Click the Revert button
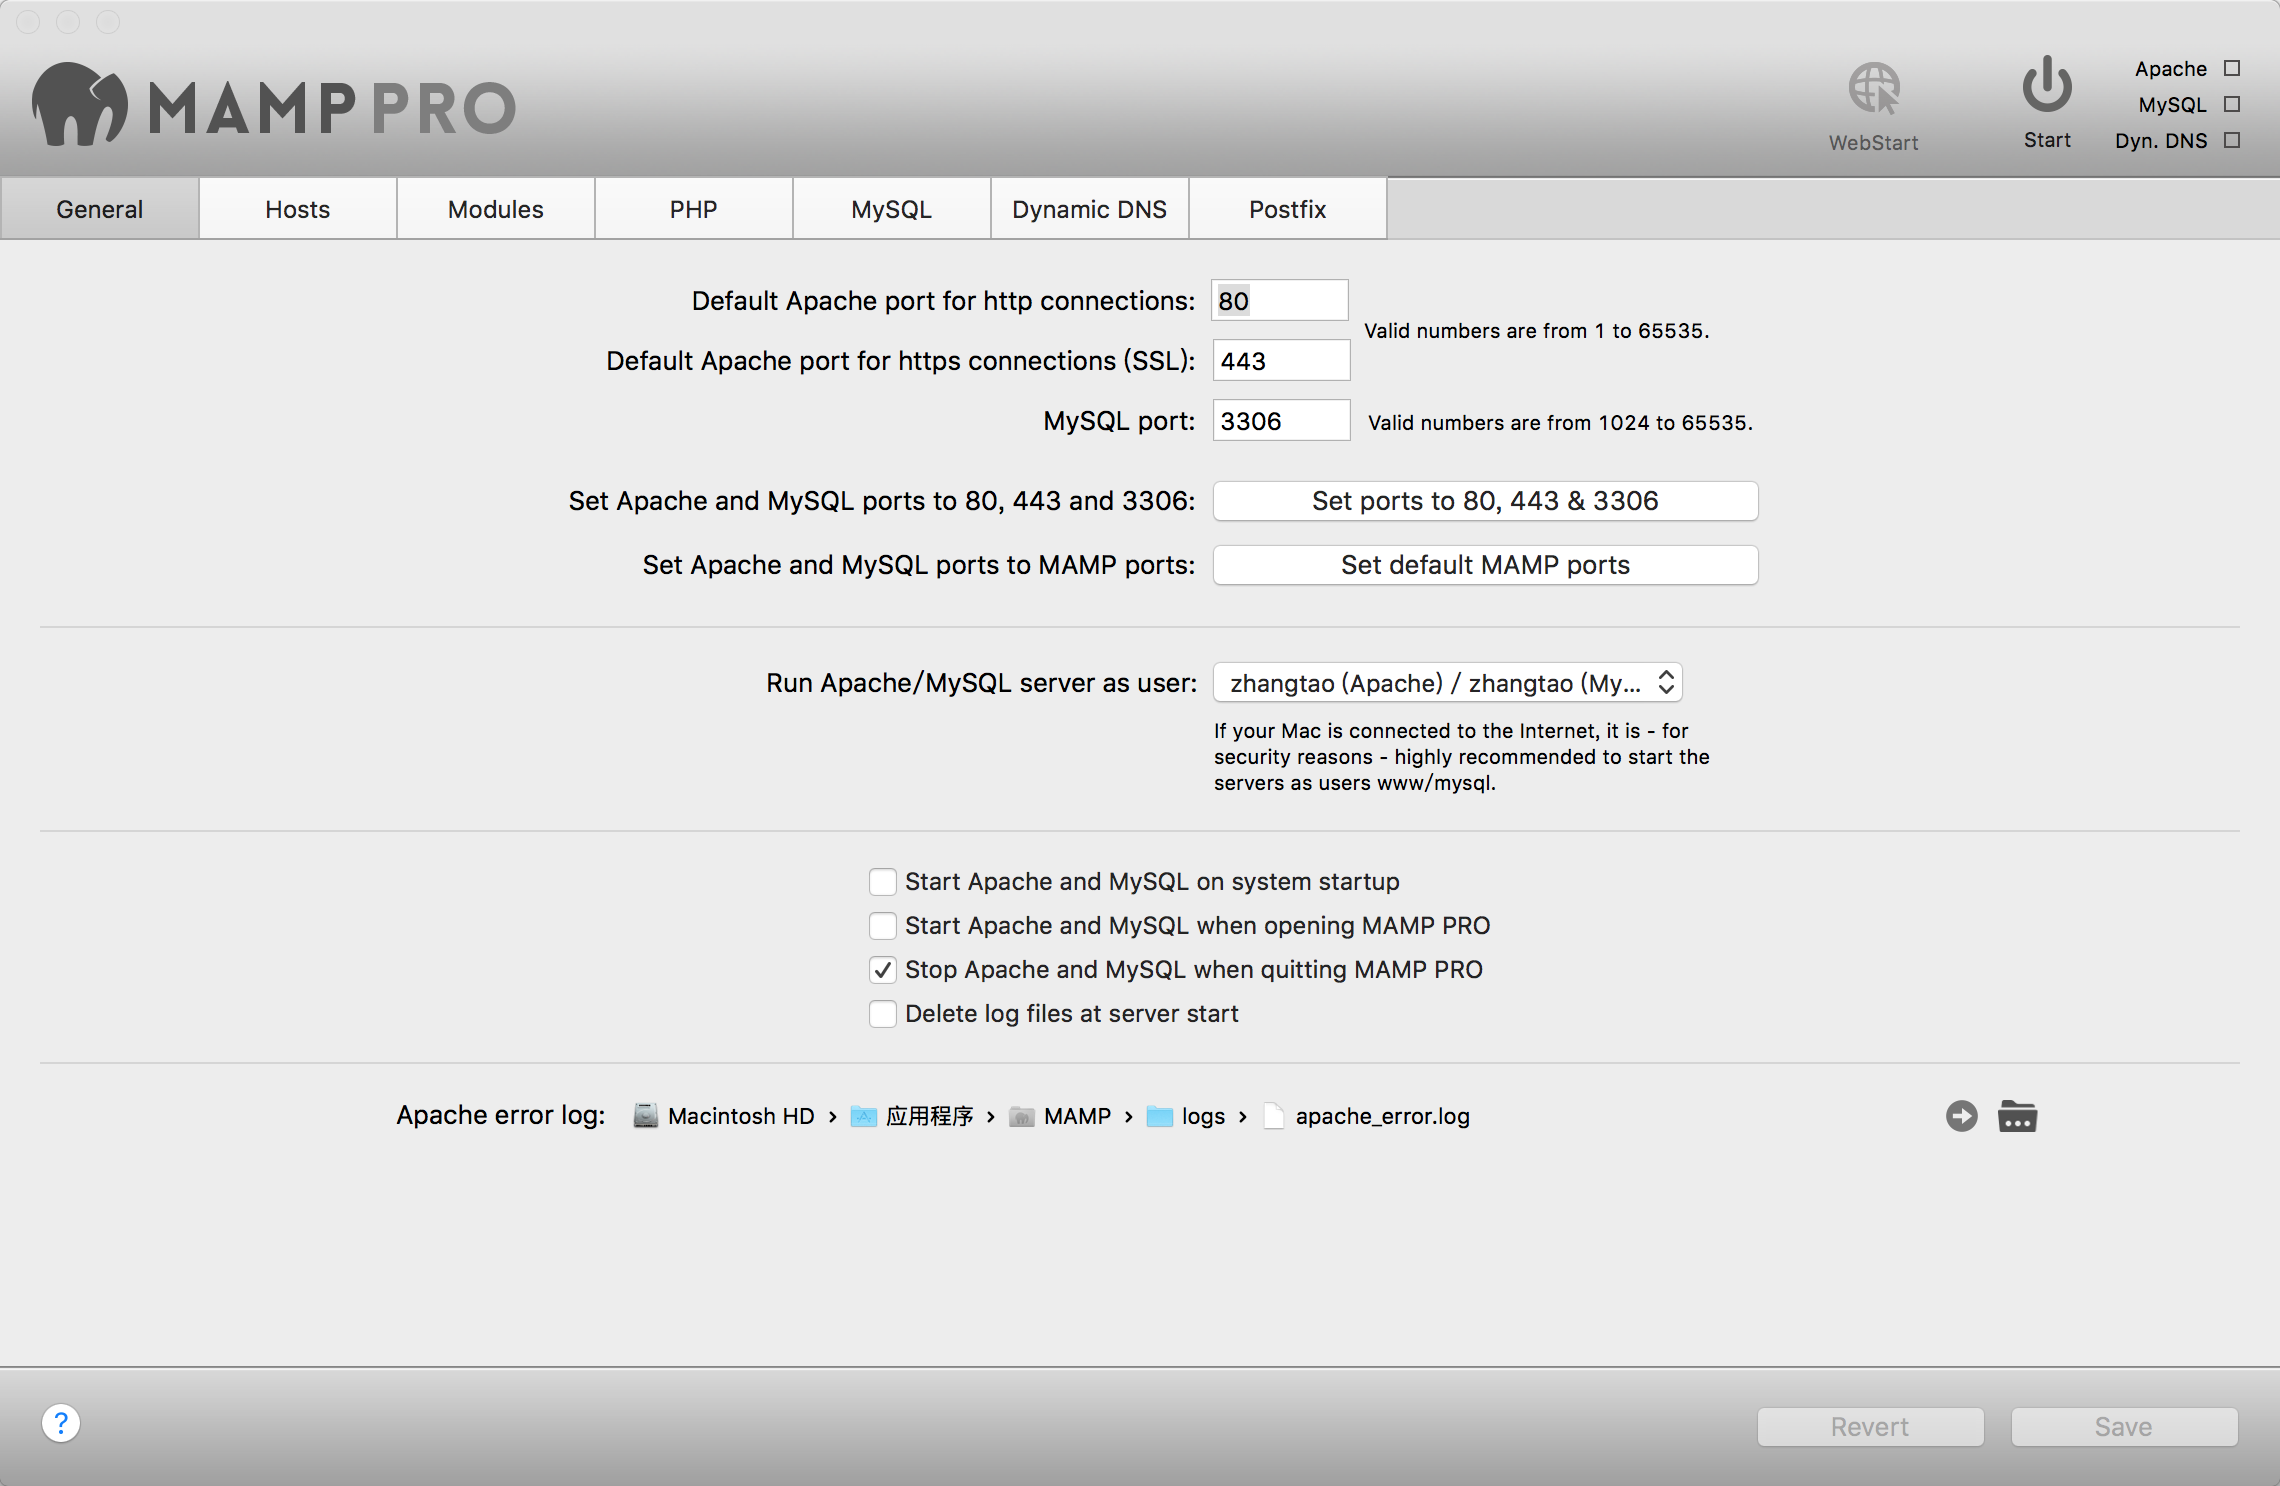 tap(1870, 1427)
